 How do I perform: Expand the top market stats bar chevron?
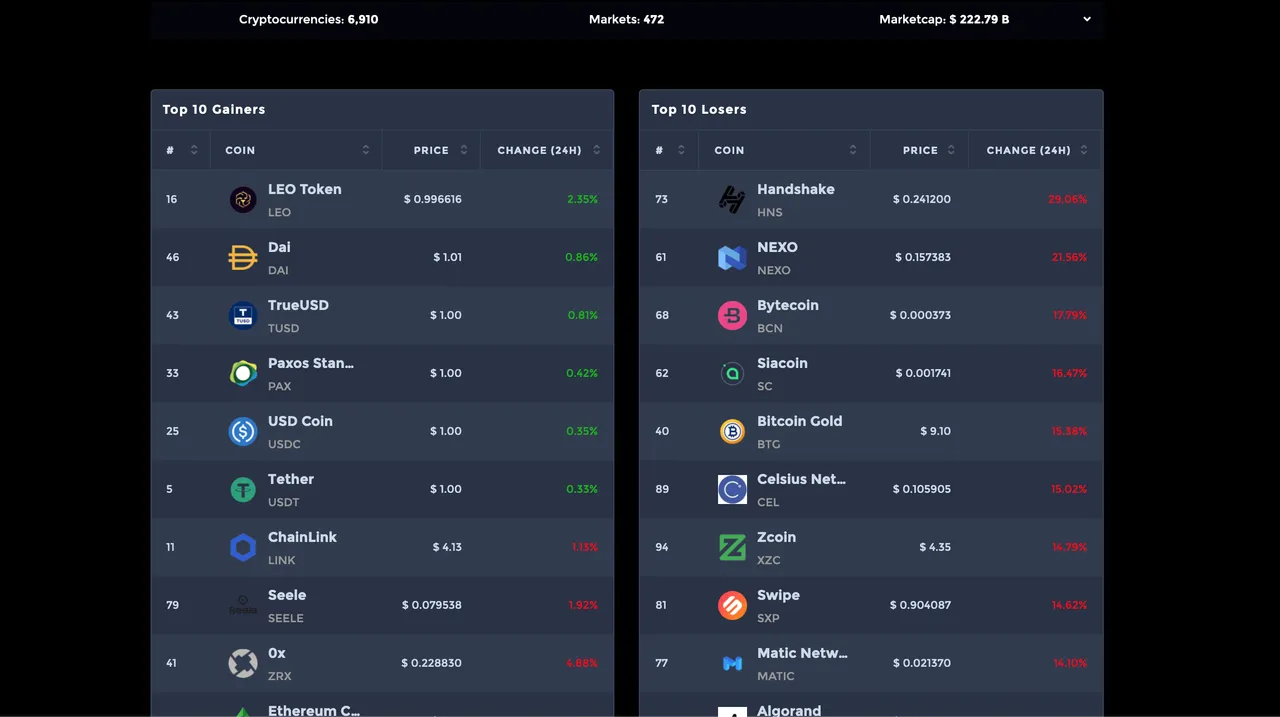pos(1086,19)
